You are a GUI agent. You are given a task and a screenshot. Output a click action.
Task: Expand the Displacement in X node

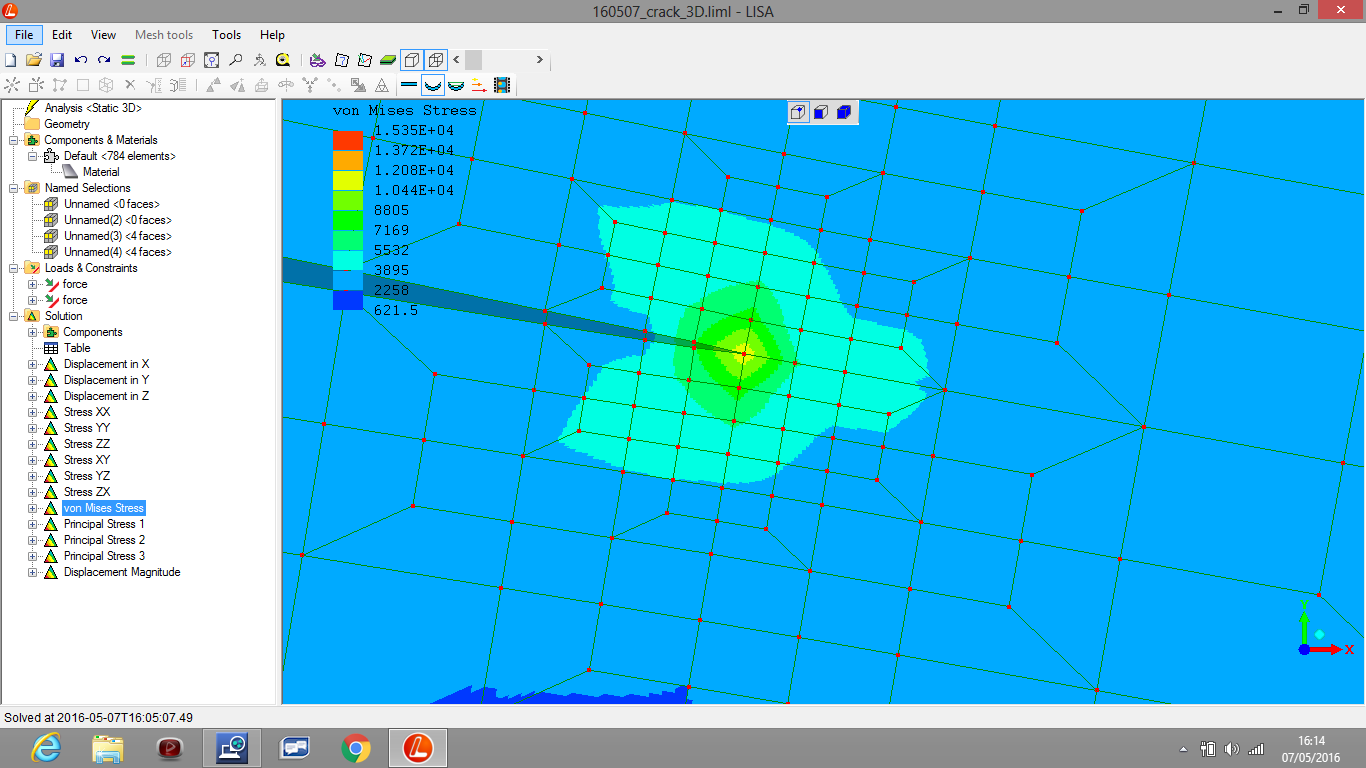[33, 364]
